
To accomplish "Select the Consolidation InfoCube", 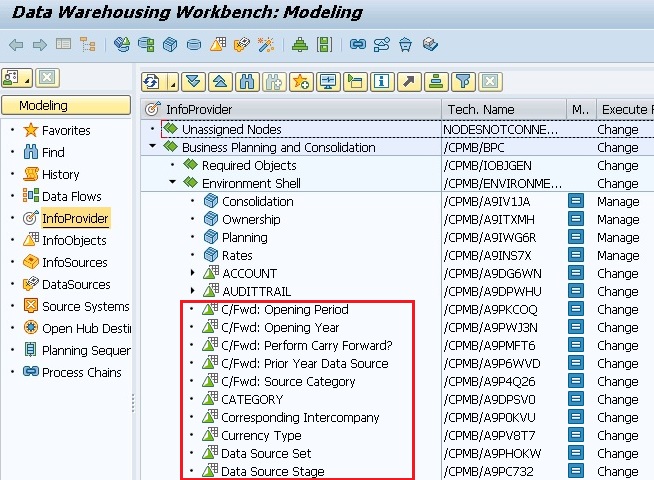I will point(257,201).
